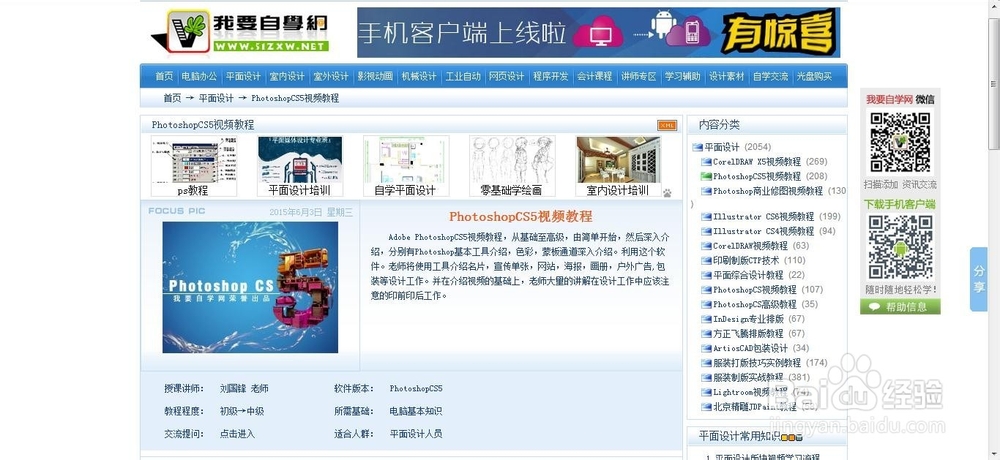Click the icon beside Illustrator CS6视频教程

click(706, 217)
